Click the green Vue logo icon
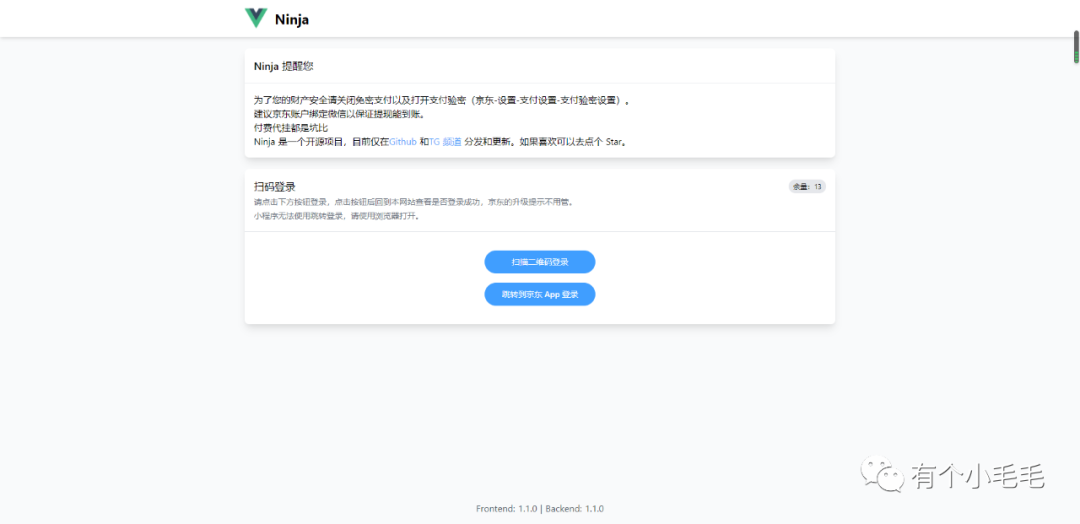 coord(256,19)
